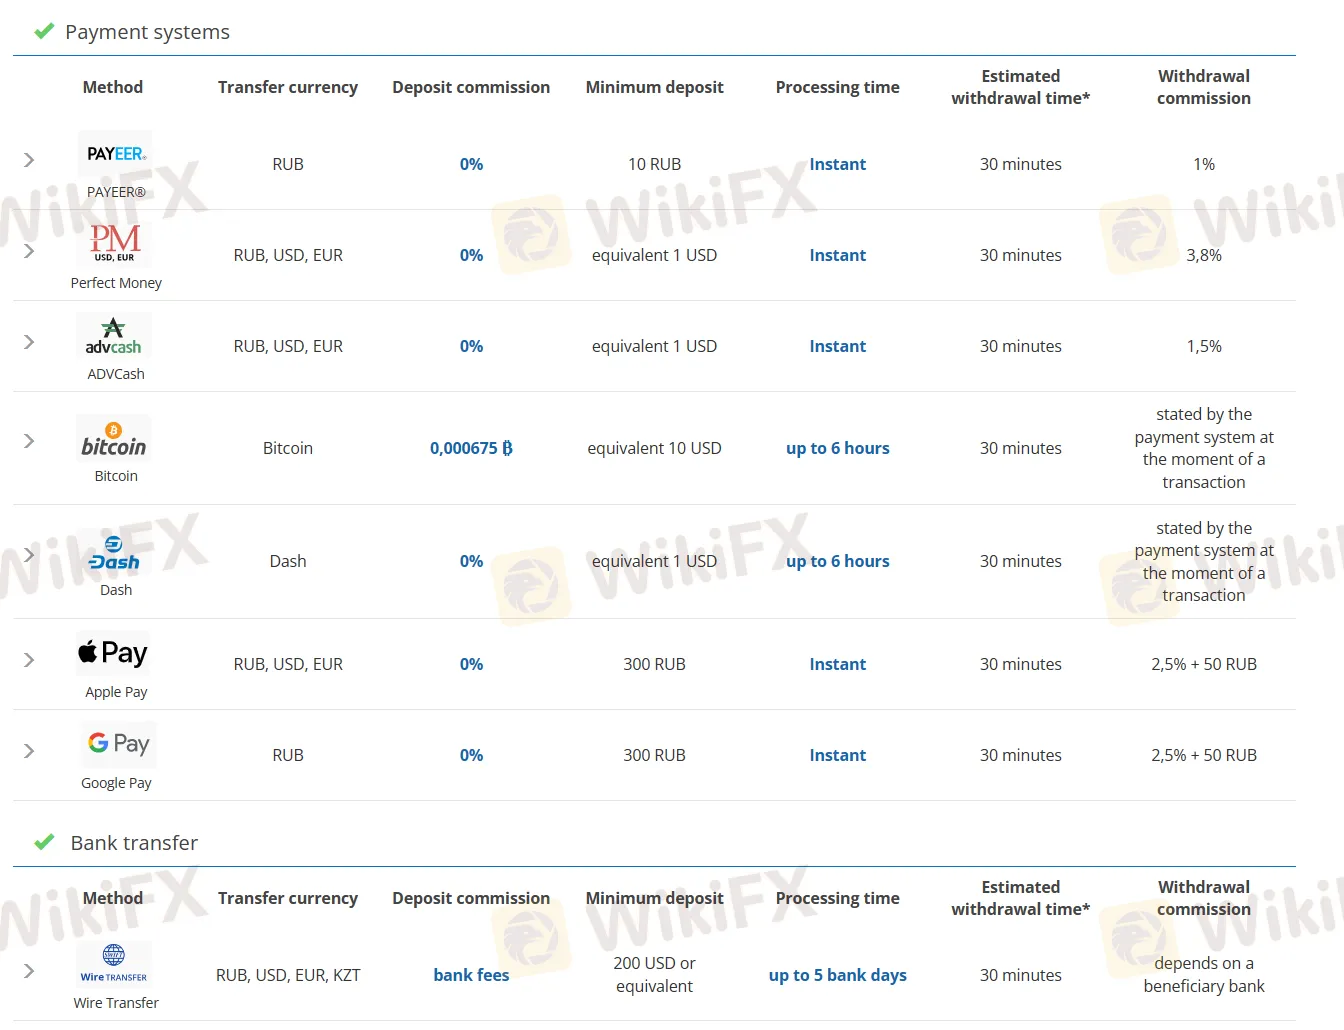Click the Instant link for PAYEER
The width and height of the screenshot is (1344, 1030).
837,164
